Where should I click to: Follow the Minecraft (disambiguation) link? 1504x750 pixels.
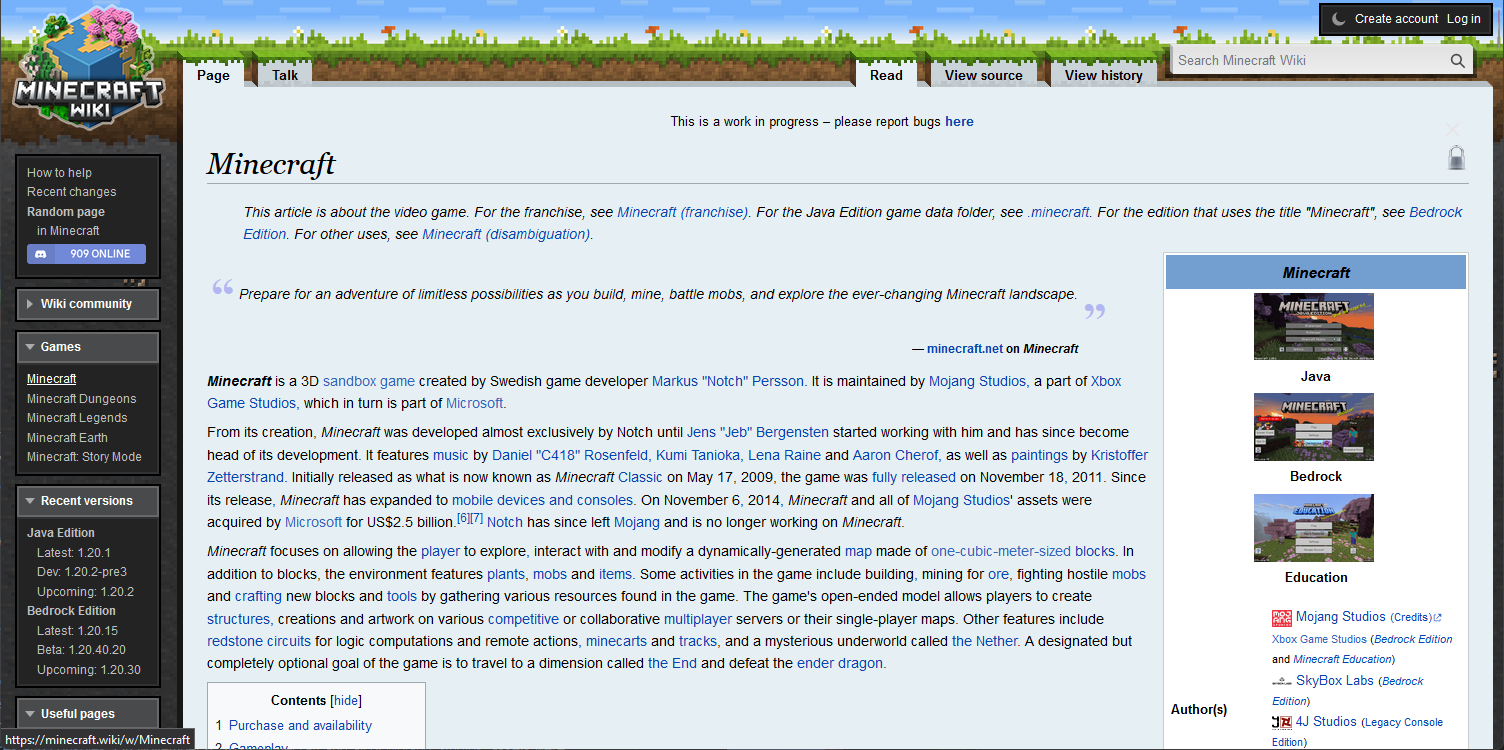(506, 234)
